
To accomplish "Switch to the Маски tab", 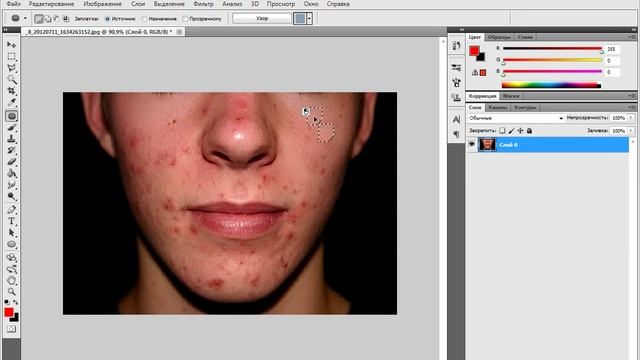I will (511, 96).
